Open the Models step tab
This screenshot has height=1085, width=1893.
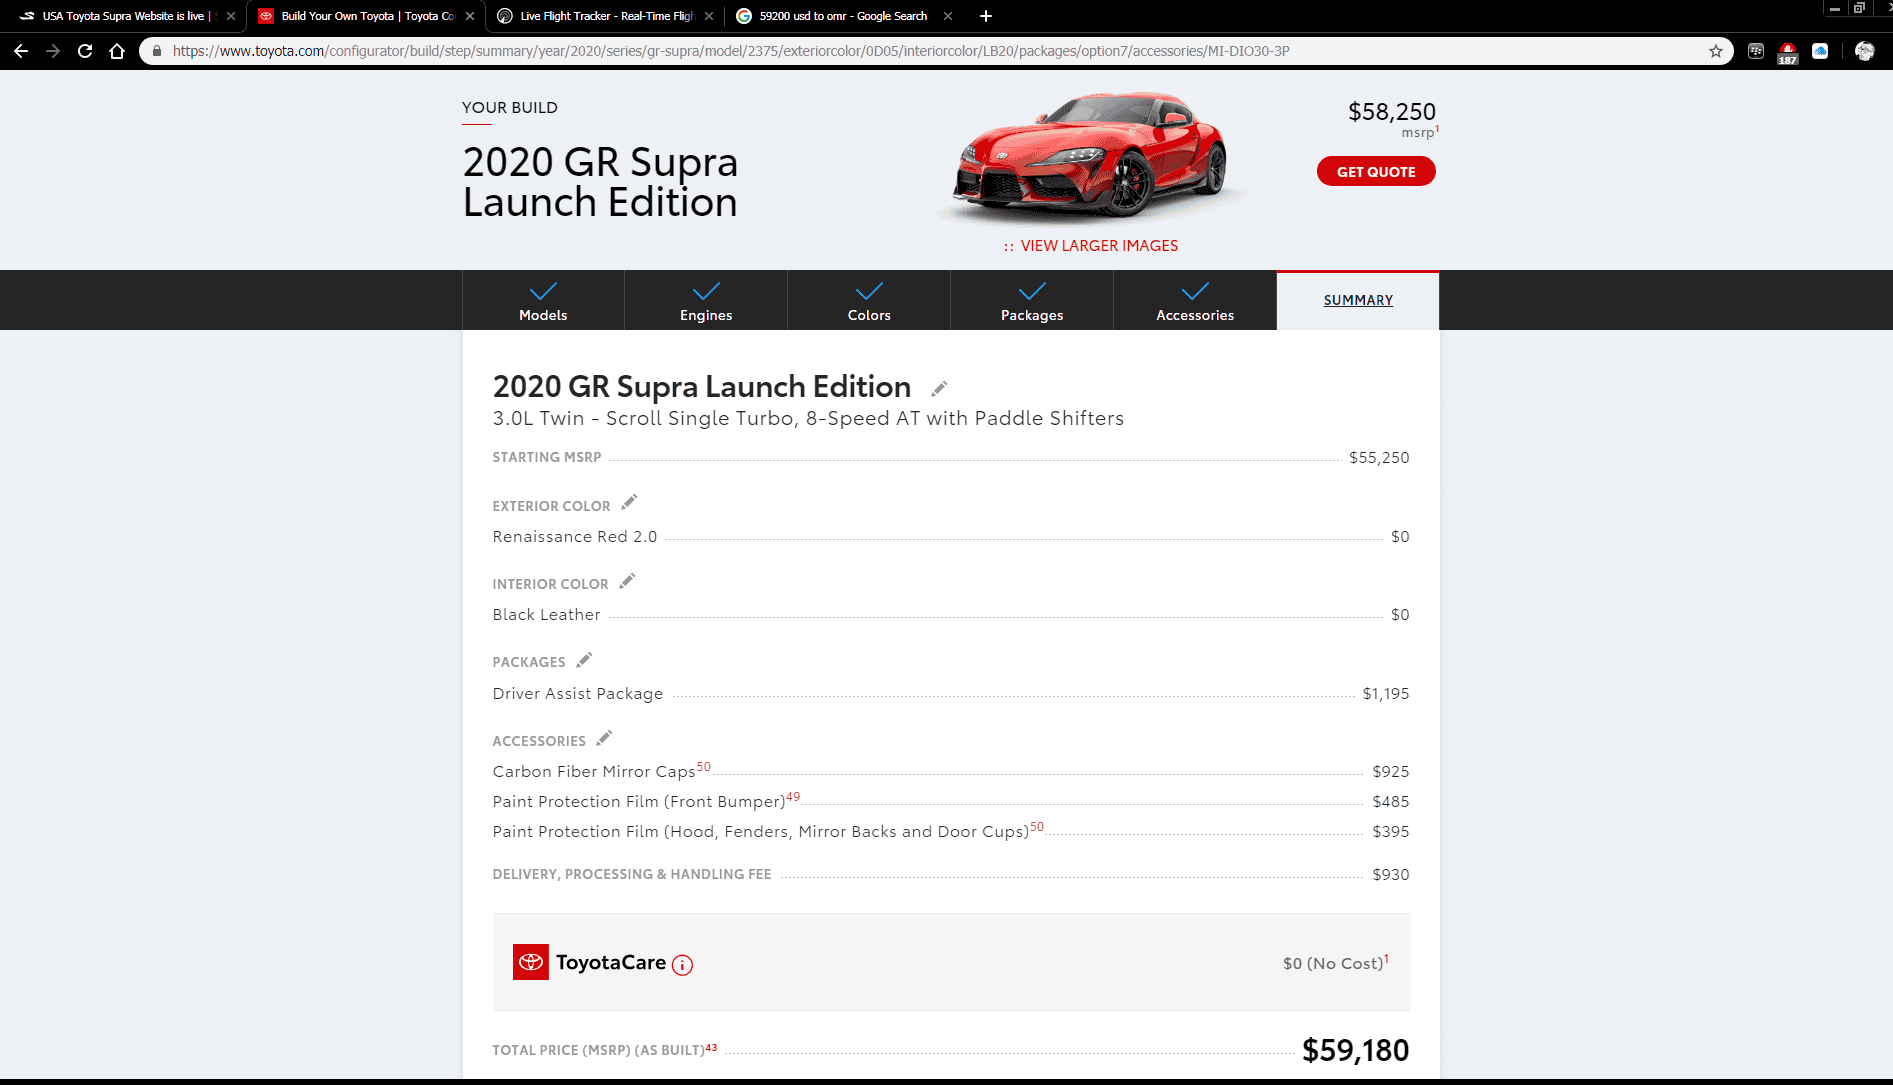[x=543, y=300]
